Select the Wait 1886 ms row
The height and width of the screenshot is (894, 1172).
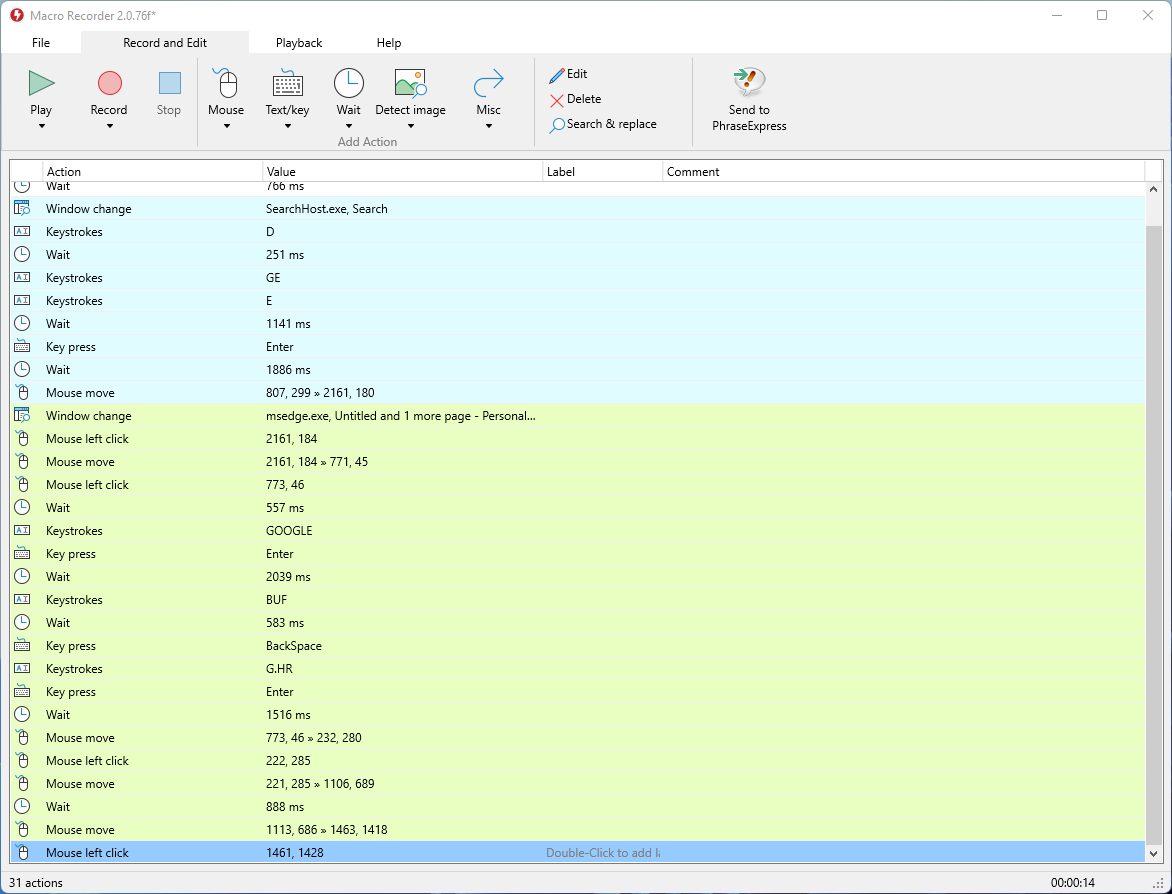(578, 370)
